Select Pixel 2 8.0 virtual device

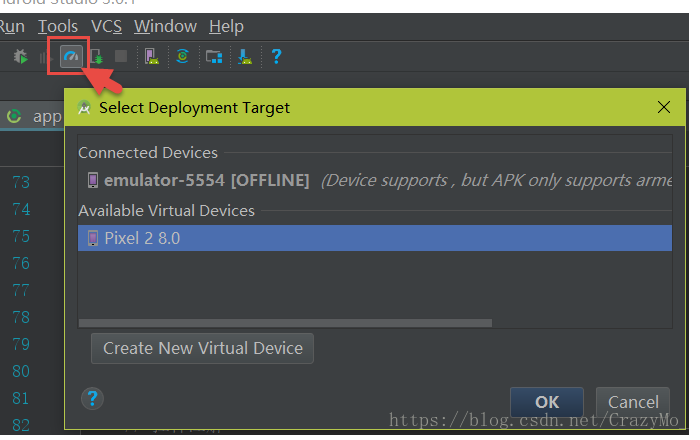click(375, 238)
